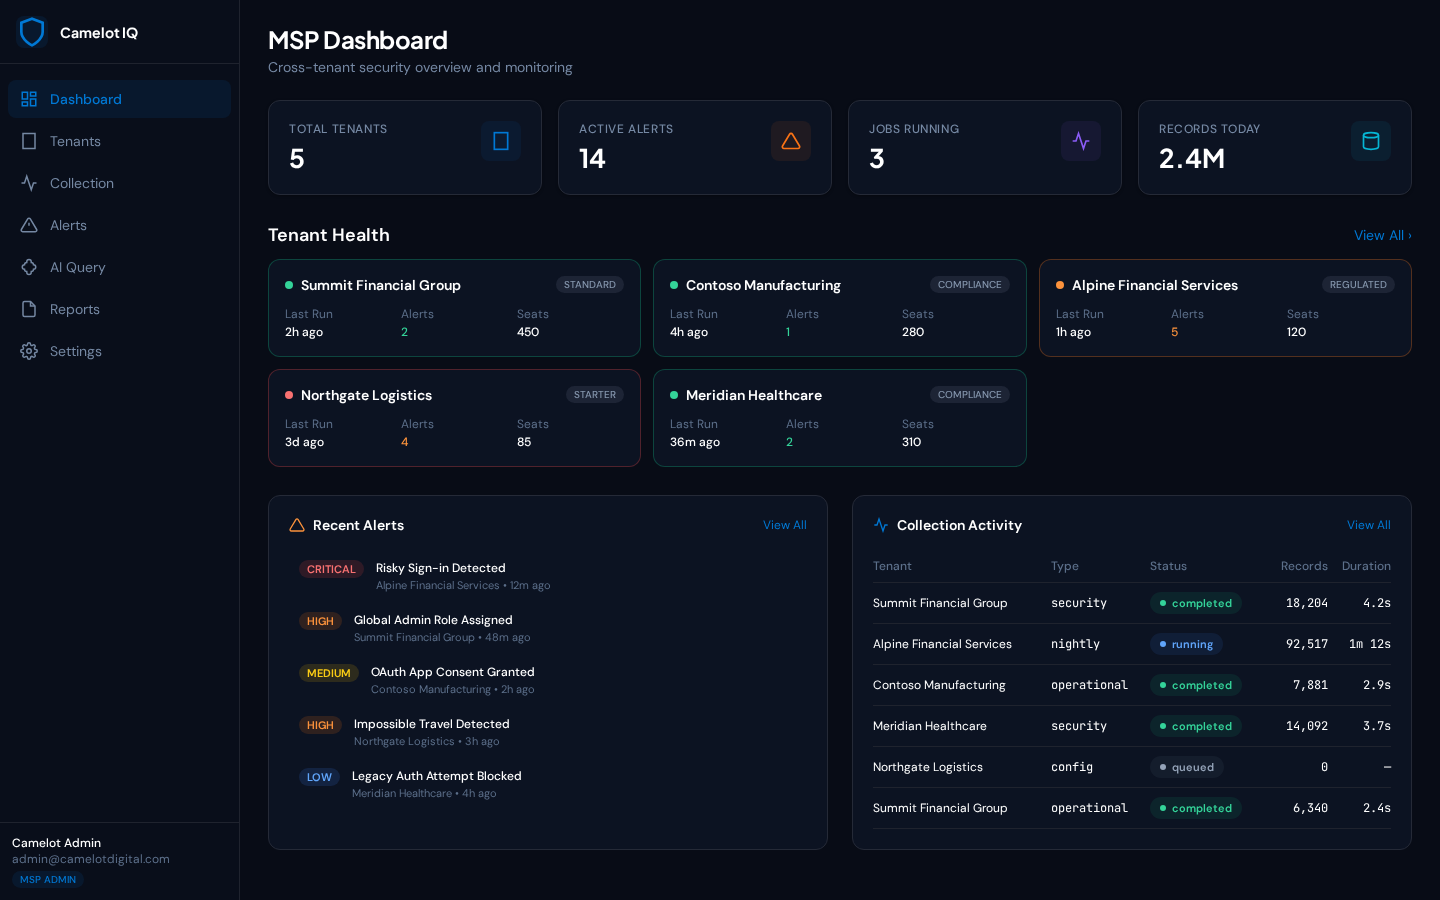Click the Total Tenants card building icon
This screenshot has height=900, width=1440.
[501, 141]
